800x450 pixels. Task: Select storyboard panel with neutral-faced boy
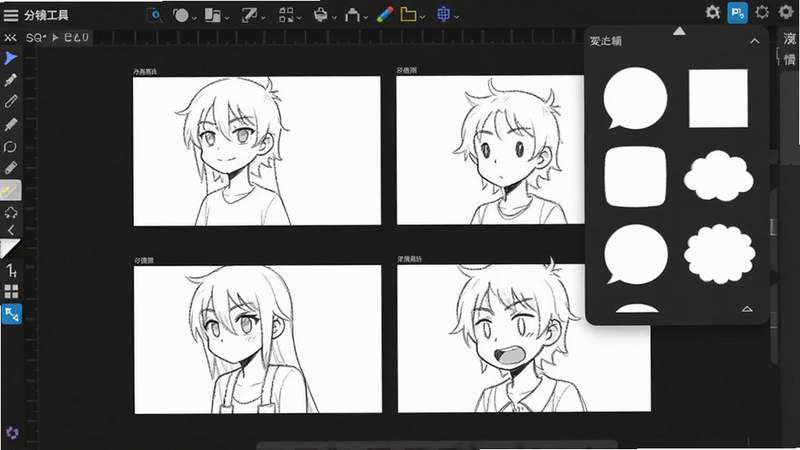tap(490, 149)
